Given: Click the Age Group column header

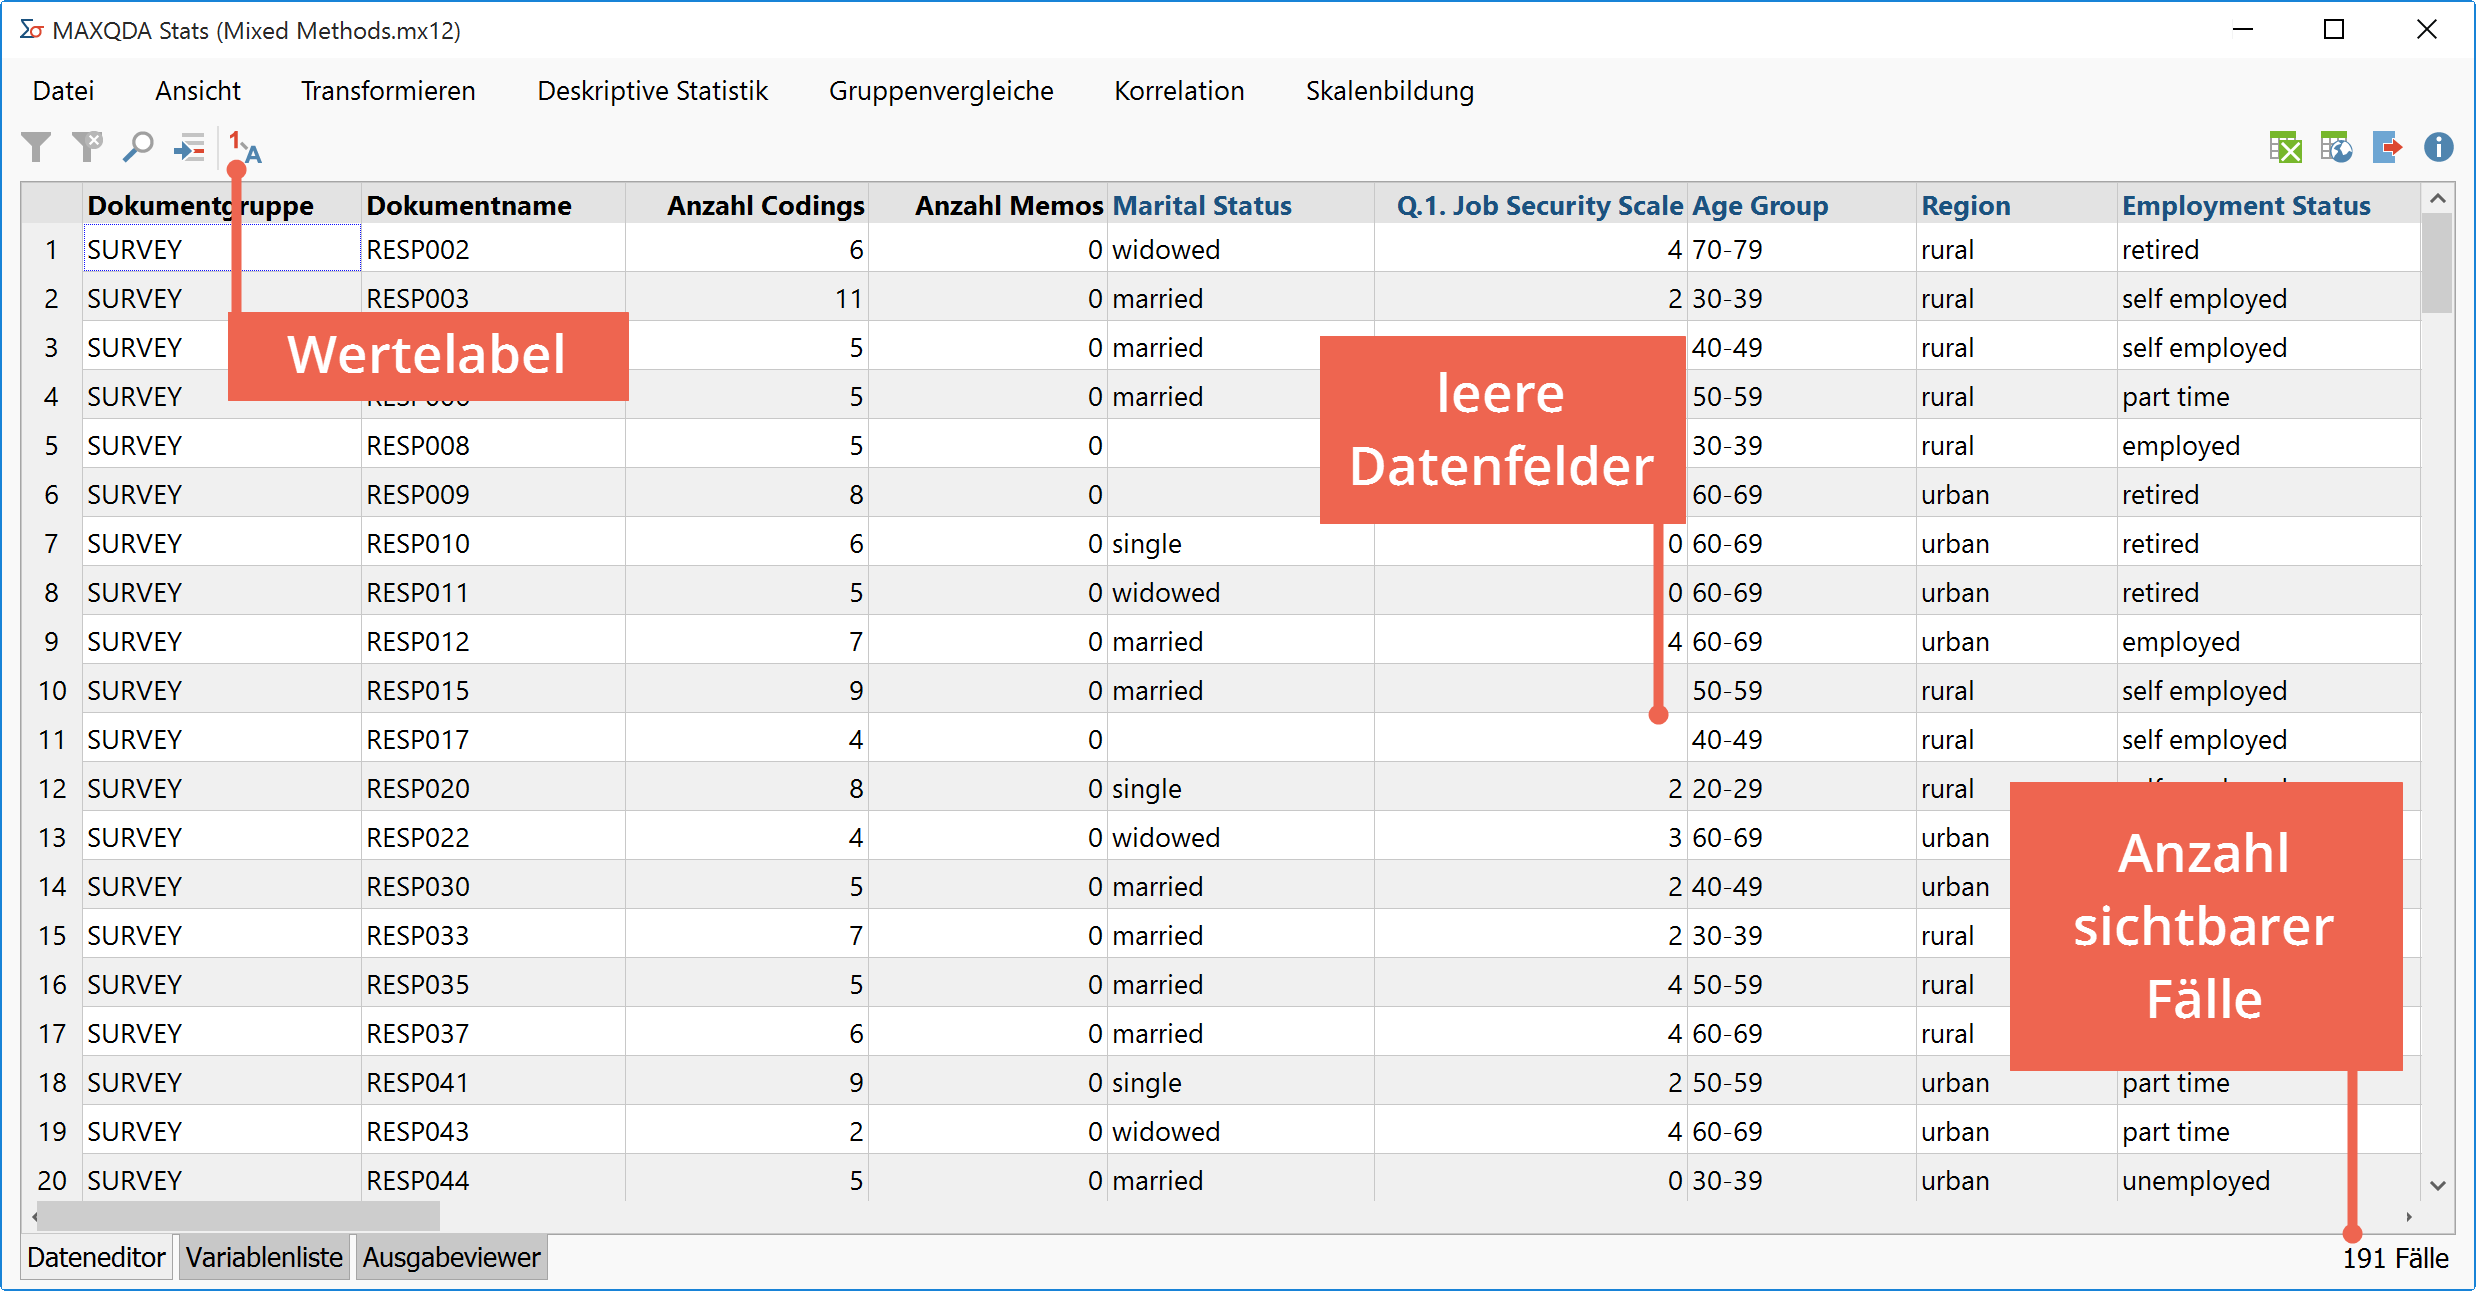Looking at the screenshot, I should 1802,205.
